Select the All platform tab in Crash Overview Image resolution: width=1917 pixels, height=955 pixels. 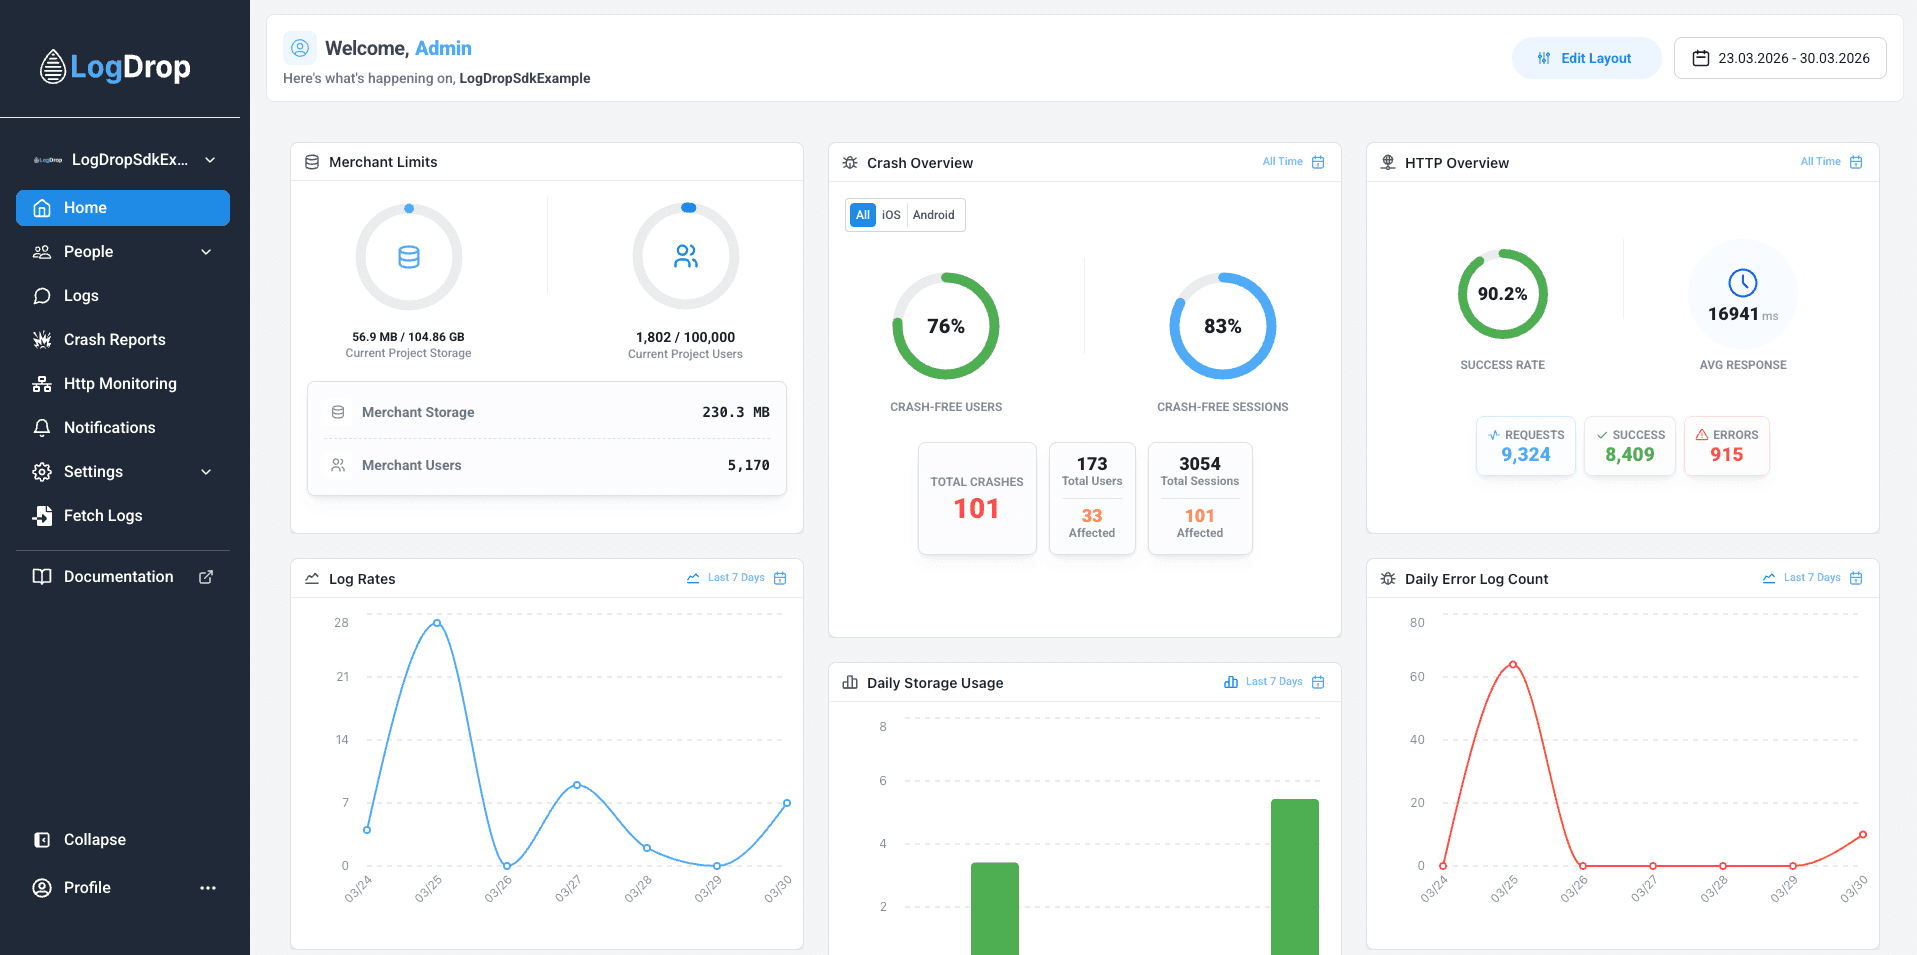coord(862,215)
